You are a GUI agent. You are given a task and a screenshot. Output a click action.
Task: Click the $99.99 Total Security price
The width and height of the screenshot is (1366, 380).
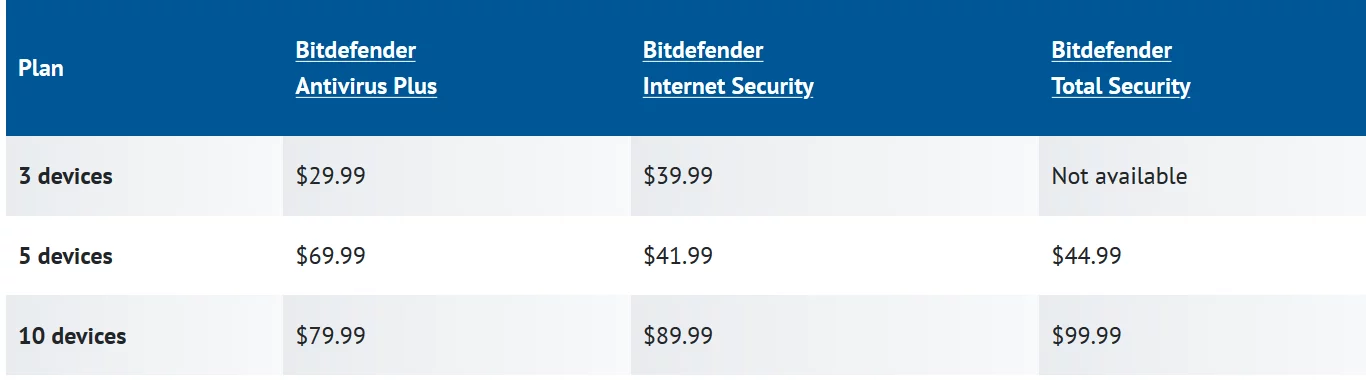(x=1087, y=336)
